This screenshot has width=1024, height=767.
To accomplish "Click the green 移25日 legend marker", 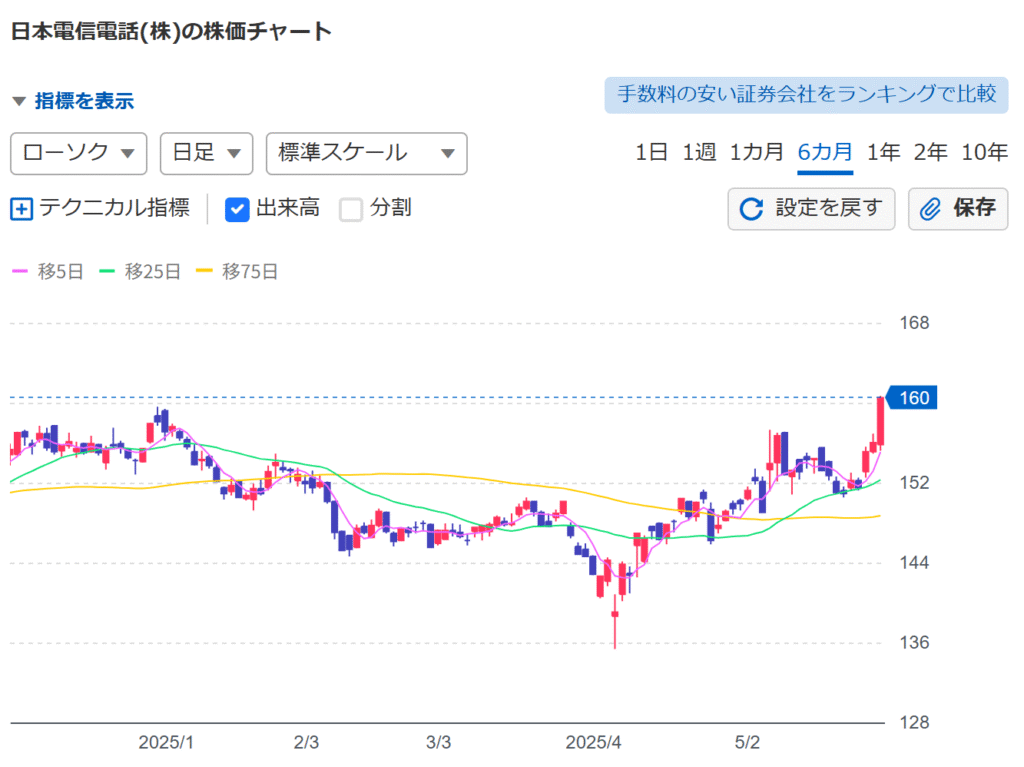I will pyautogui.click(x=107, y=271).
